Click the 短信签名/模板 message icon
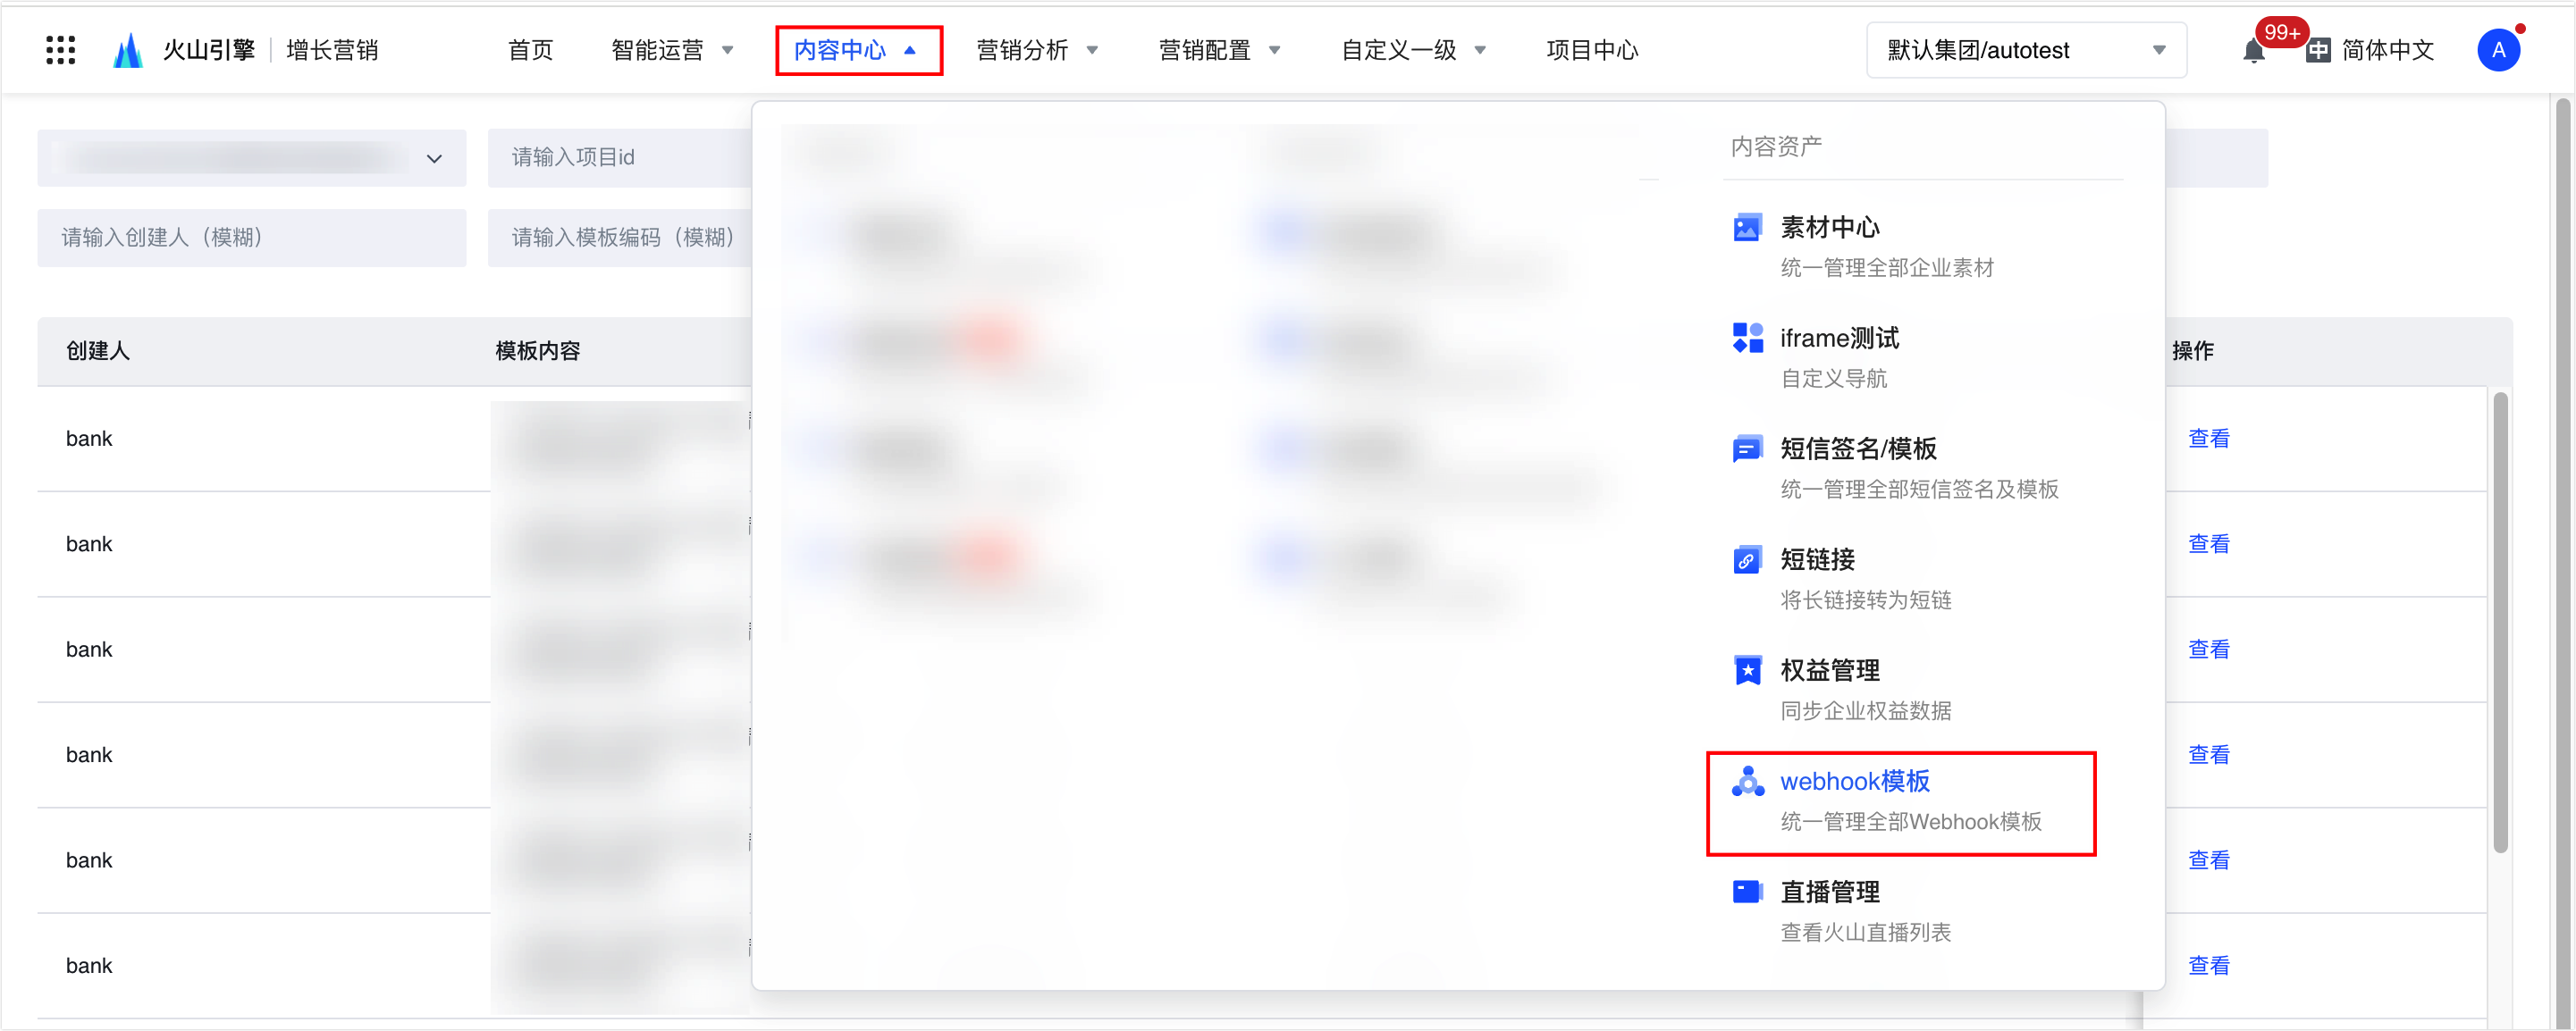 (1747, 449)
